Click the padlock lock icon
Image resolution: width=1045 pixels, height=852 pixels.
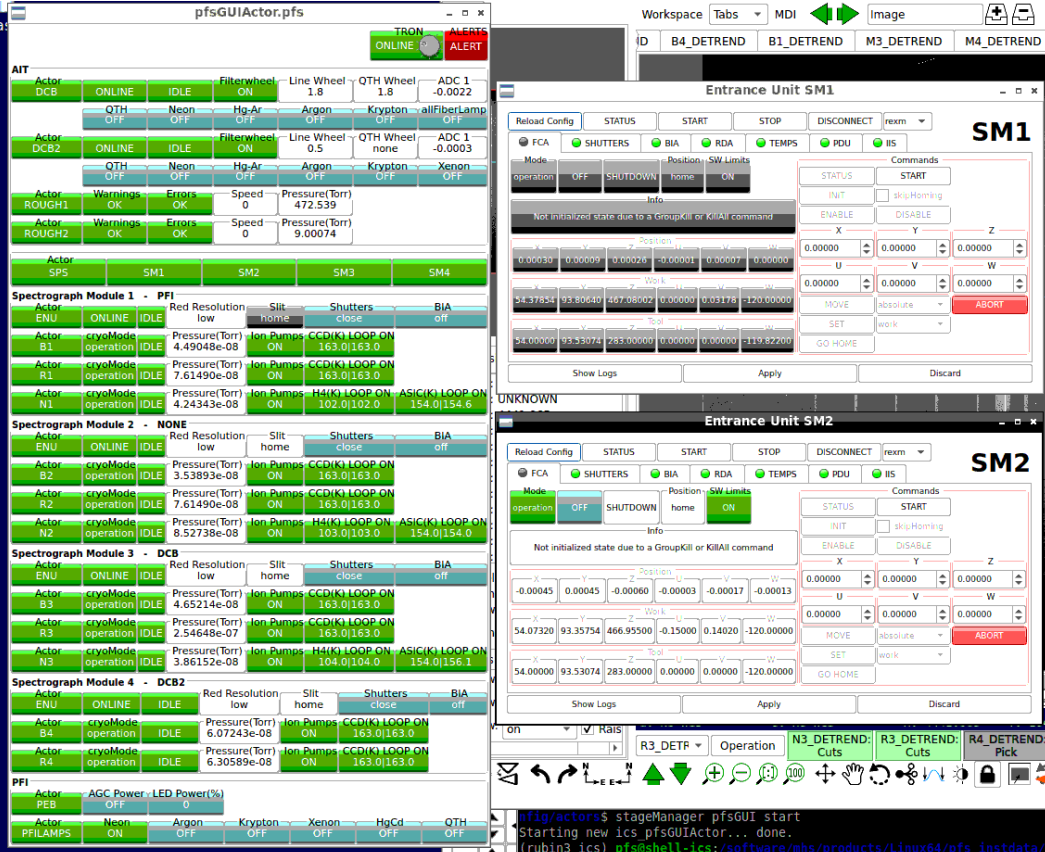[987, 773]
